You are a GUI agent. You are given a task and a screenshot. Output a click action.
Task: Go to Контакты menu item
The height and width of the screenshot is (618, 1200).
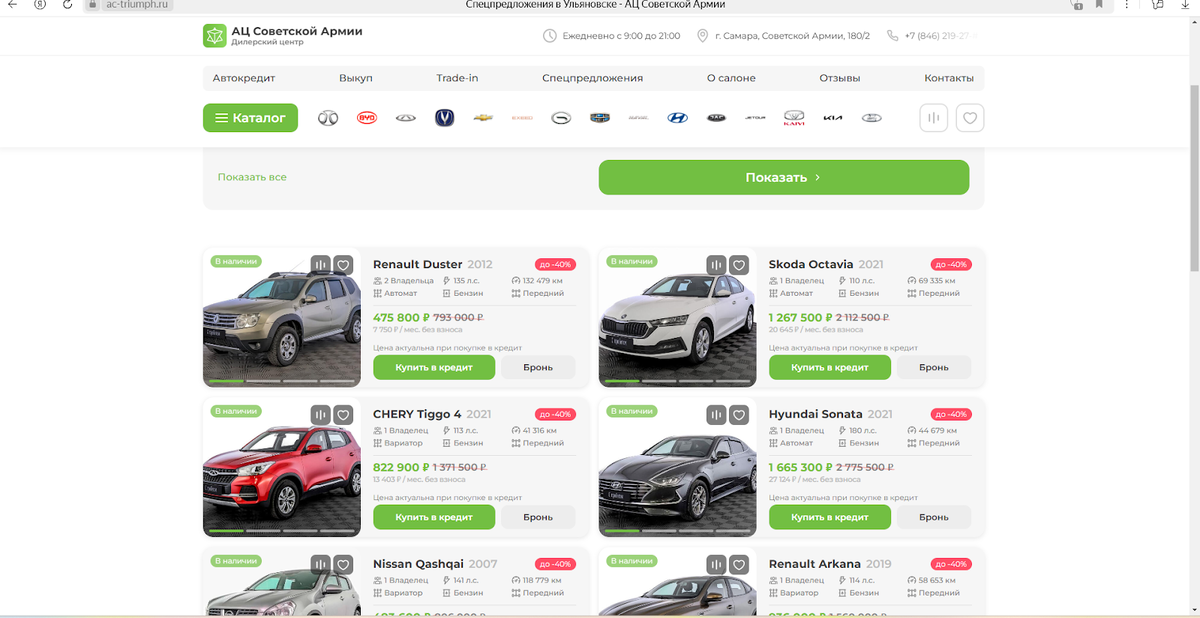click(949, 78)
